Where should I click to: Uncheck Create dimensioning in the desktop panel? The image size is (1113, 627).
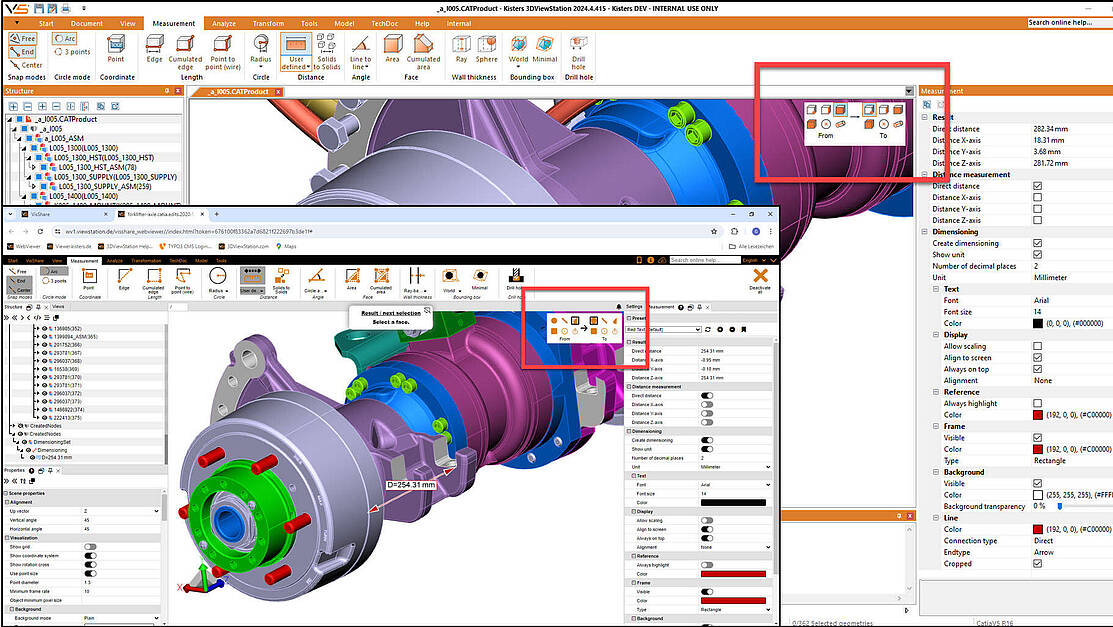pyautogui.click(x=1037, y=243)
